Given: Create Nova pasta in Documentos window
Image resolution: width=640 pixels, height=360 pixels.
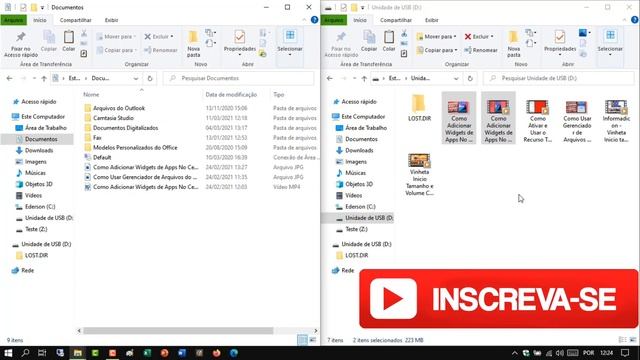Looking at the screenshot, I should pyautogui.click(x=193, y=43).
